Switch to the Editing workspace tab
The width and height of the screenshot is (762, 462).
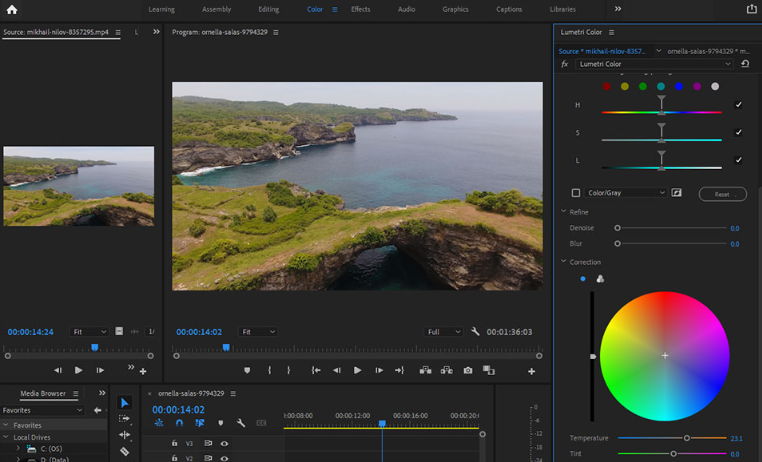click(268, 9)
